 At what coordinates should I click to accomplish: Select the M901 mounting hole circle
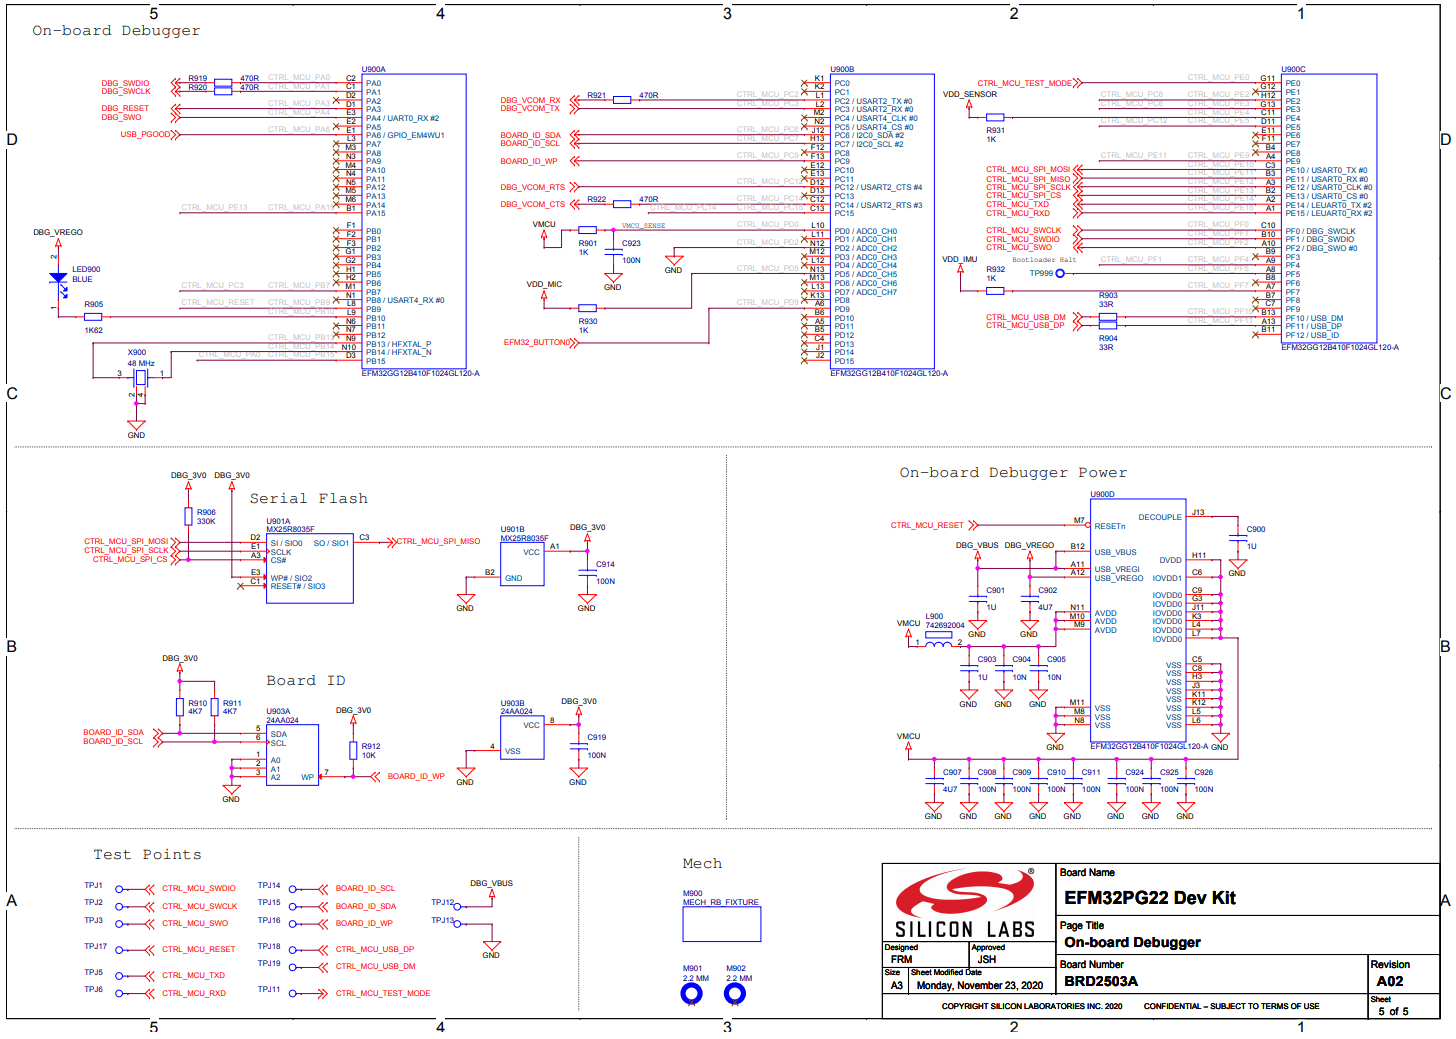691,994
